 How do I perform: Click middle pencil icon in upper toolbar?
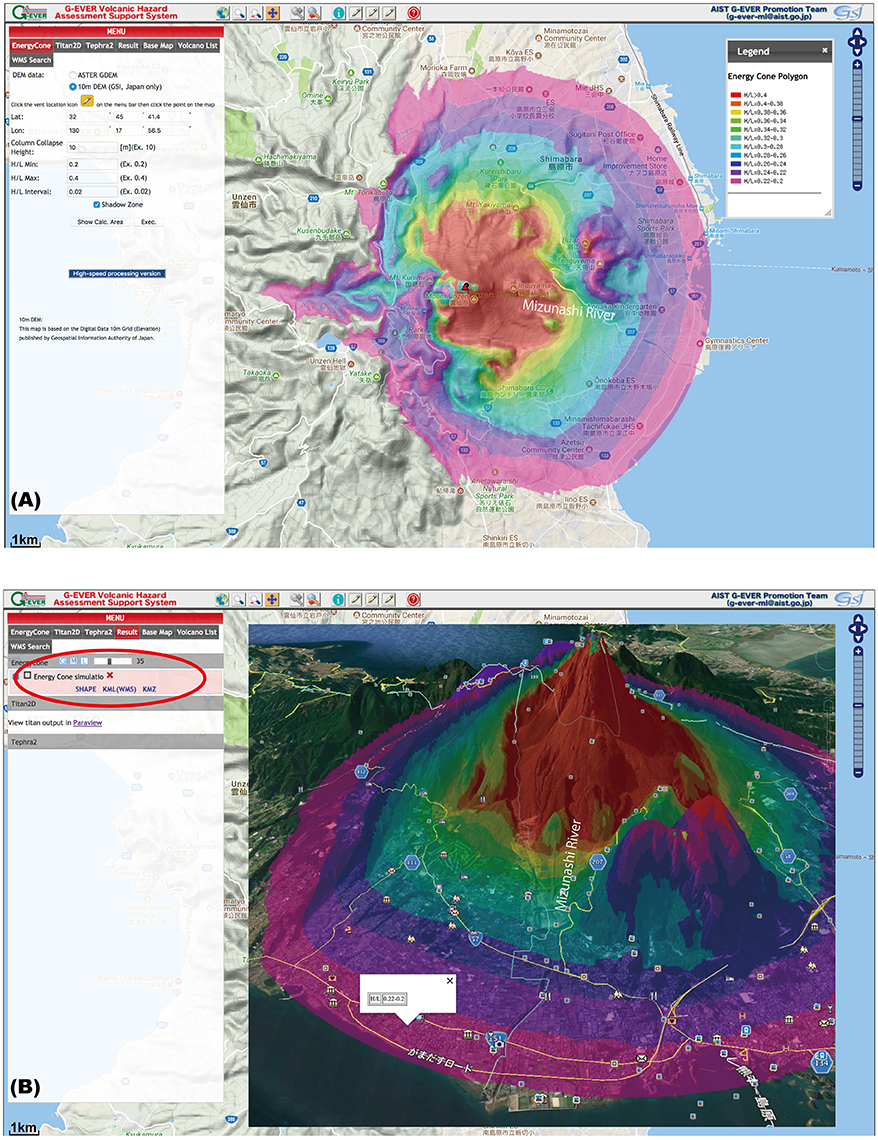(373, 12)
